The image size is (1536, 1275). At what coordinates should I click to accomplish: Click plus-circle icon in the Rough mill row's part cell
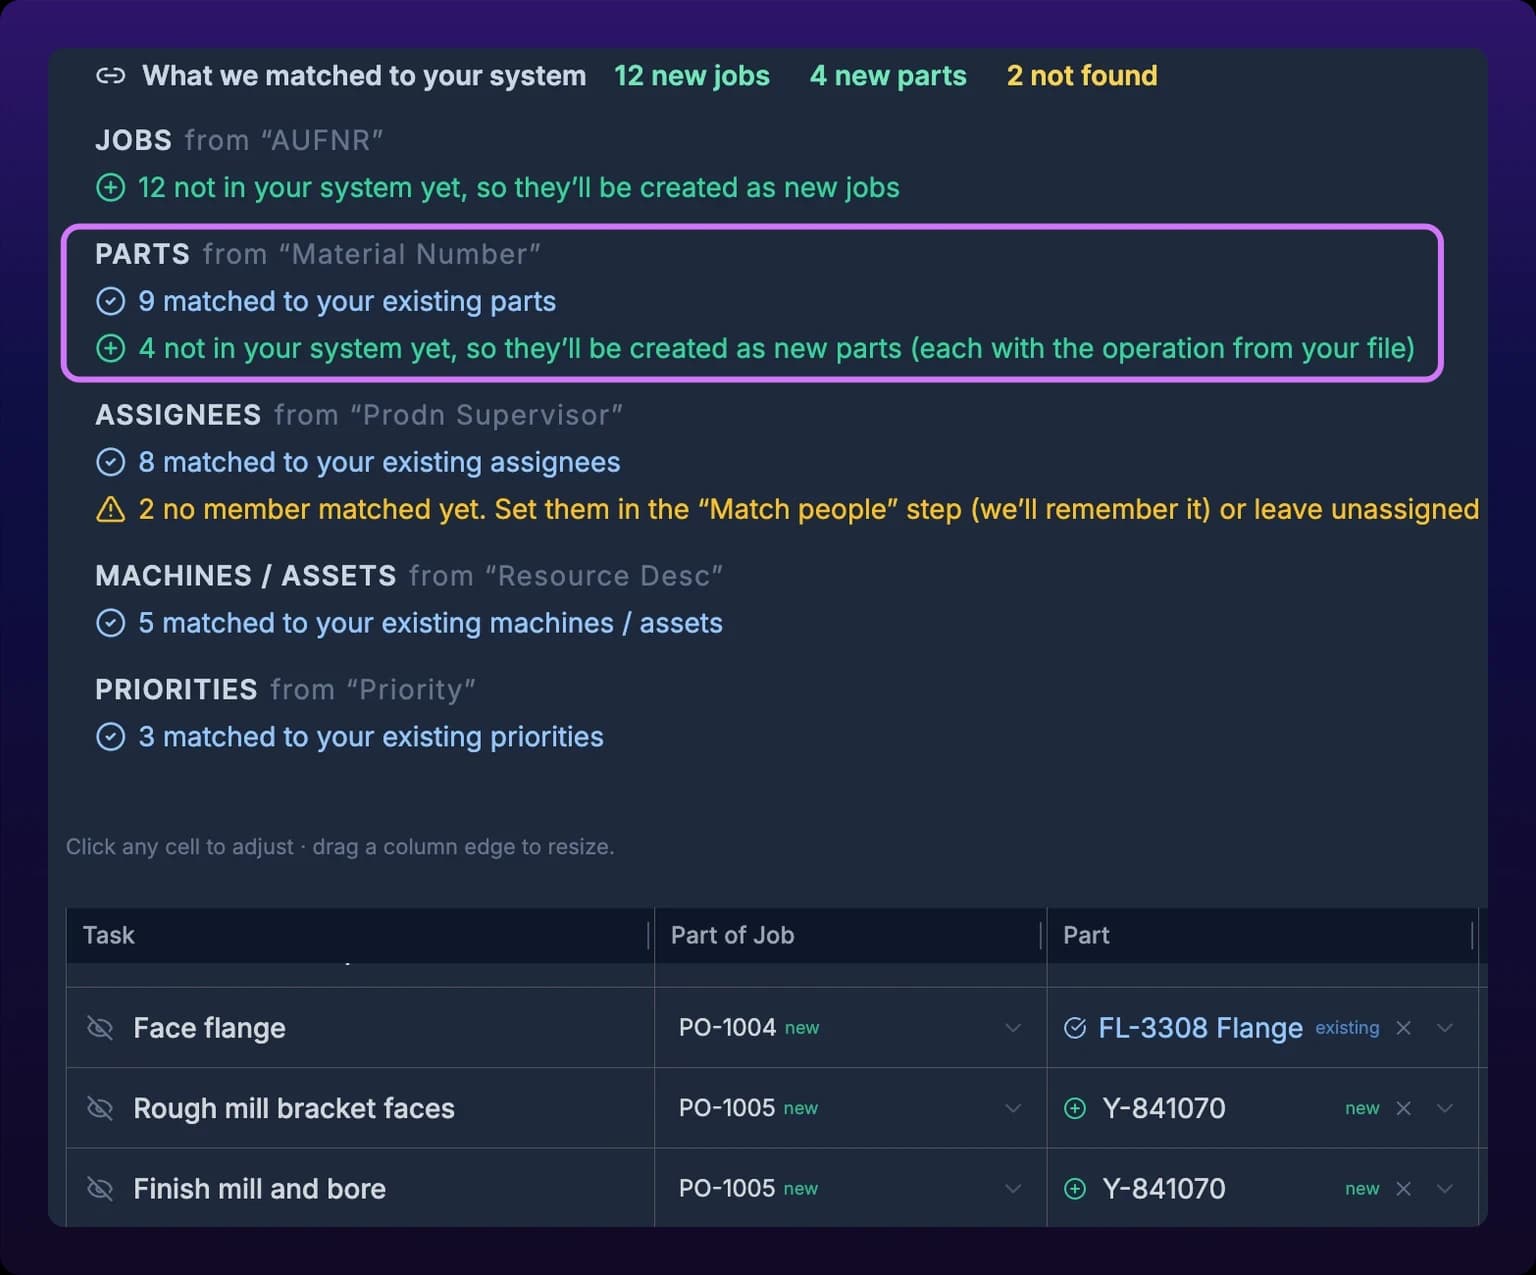(x=1075, y=1108)
